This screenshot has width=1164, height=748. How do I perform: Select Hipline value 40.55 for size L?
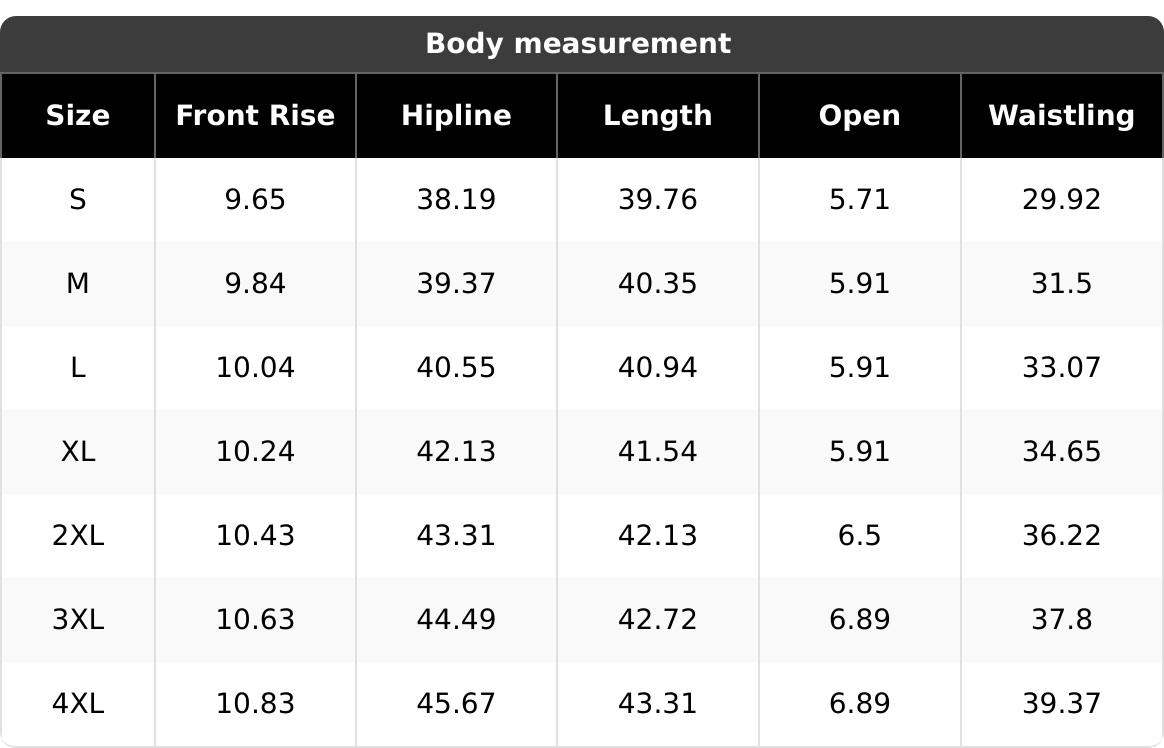456,368
